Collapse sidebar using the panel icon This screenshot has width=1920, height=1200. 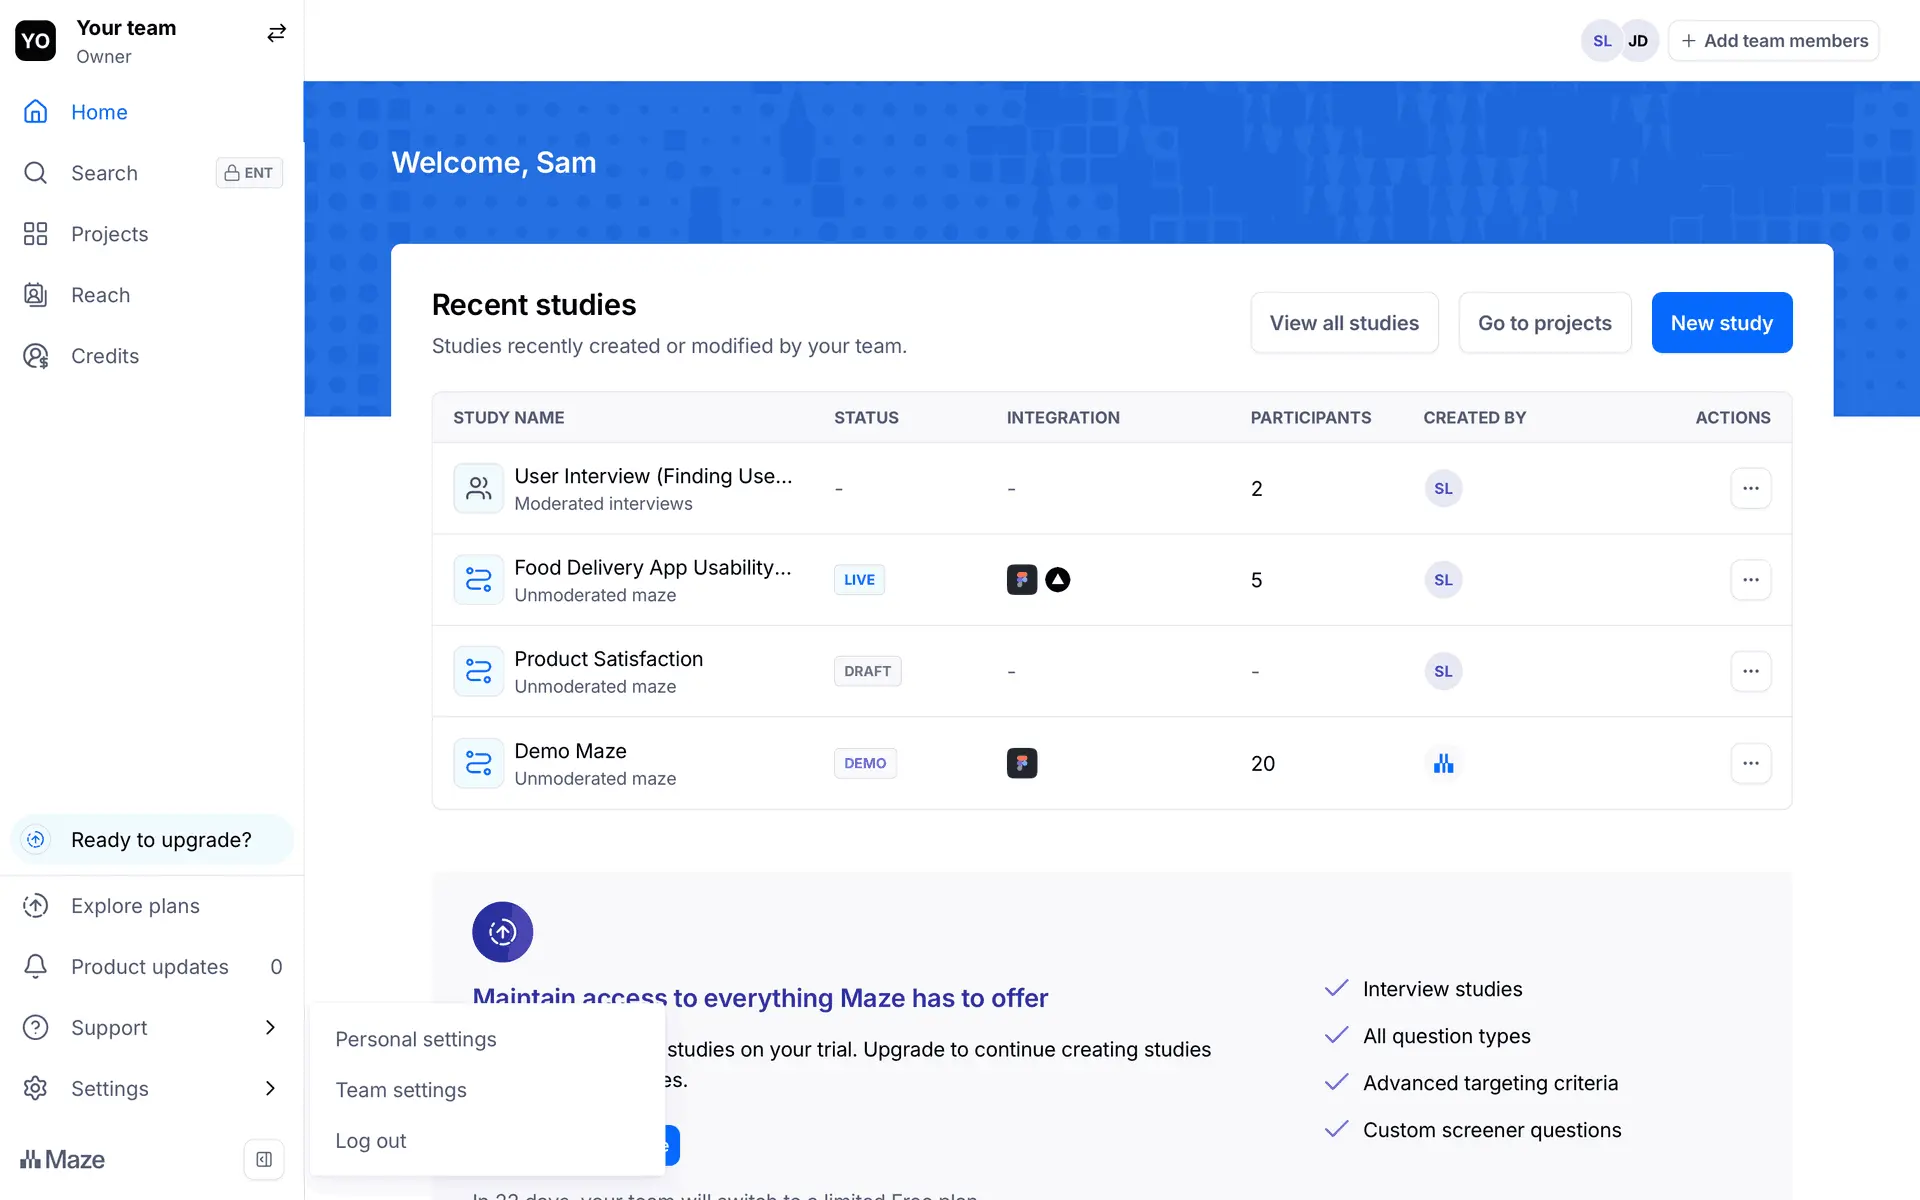click(x=264, y=1159)
